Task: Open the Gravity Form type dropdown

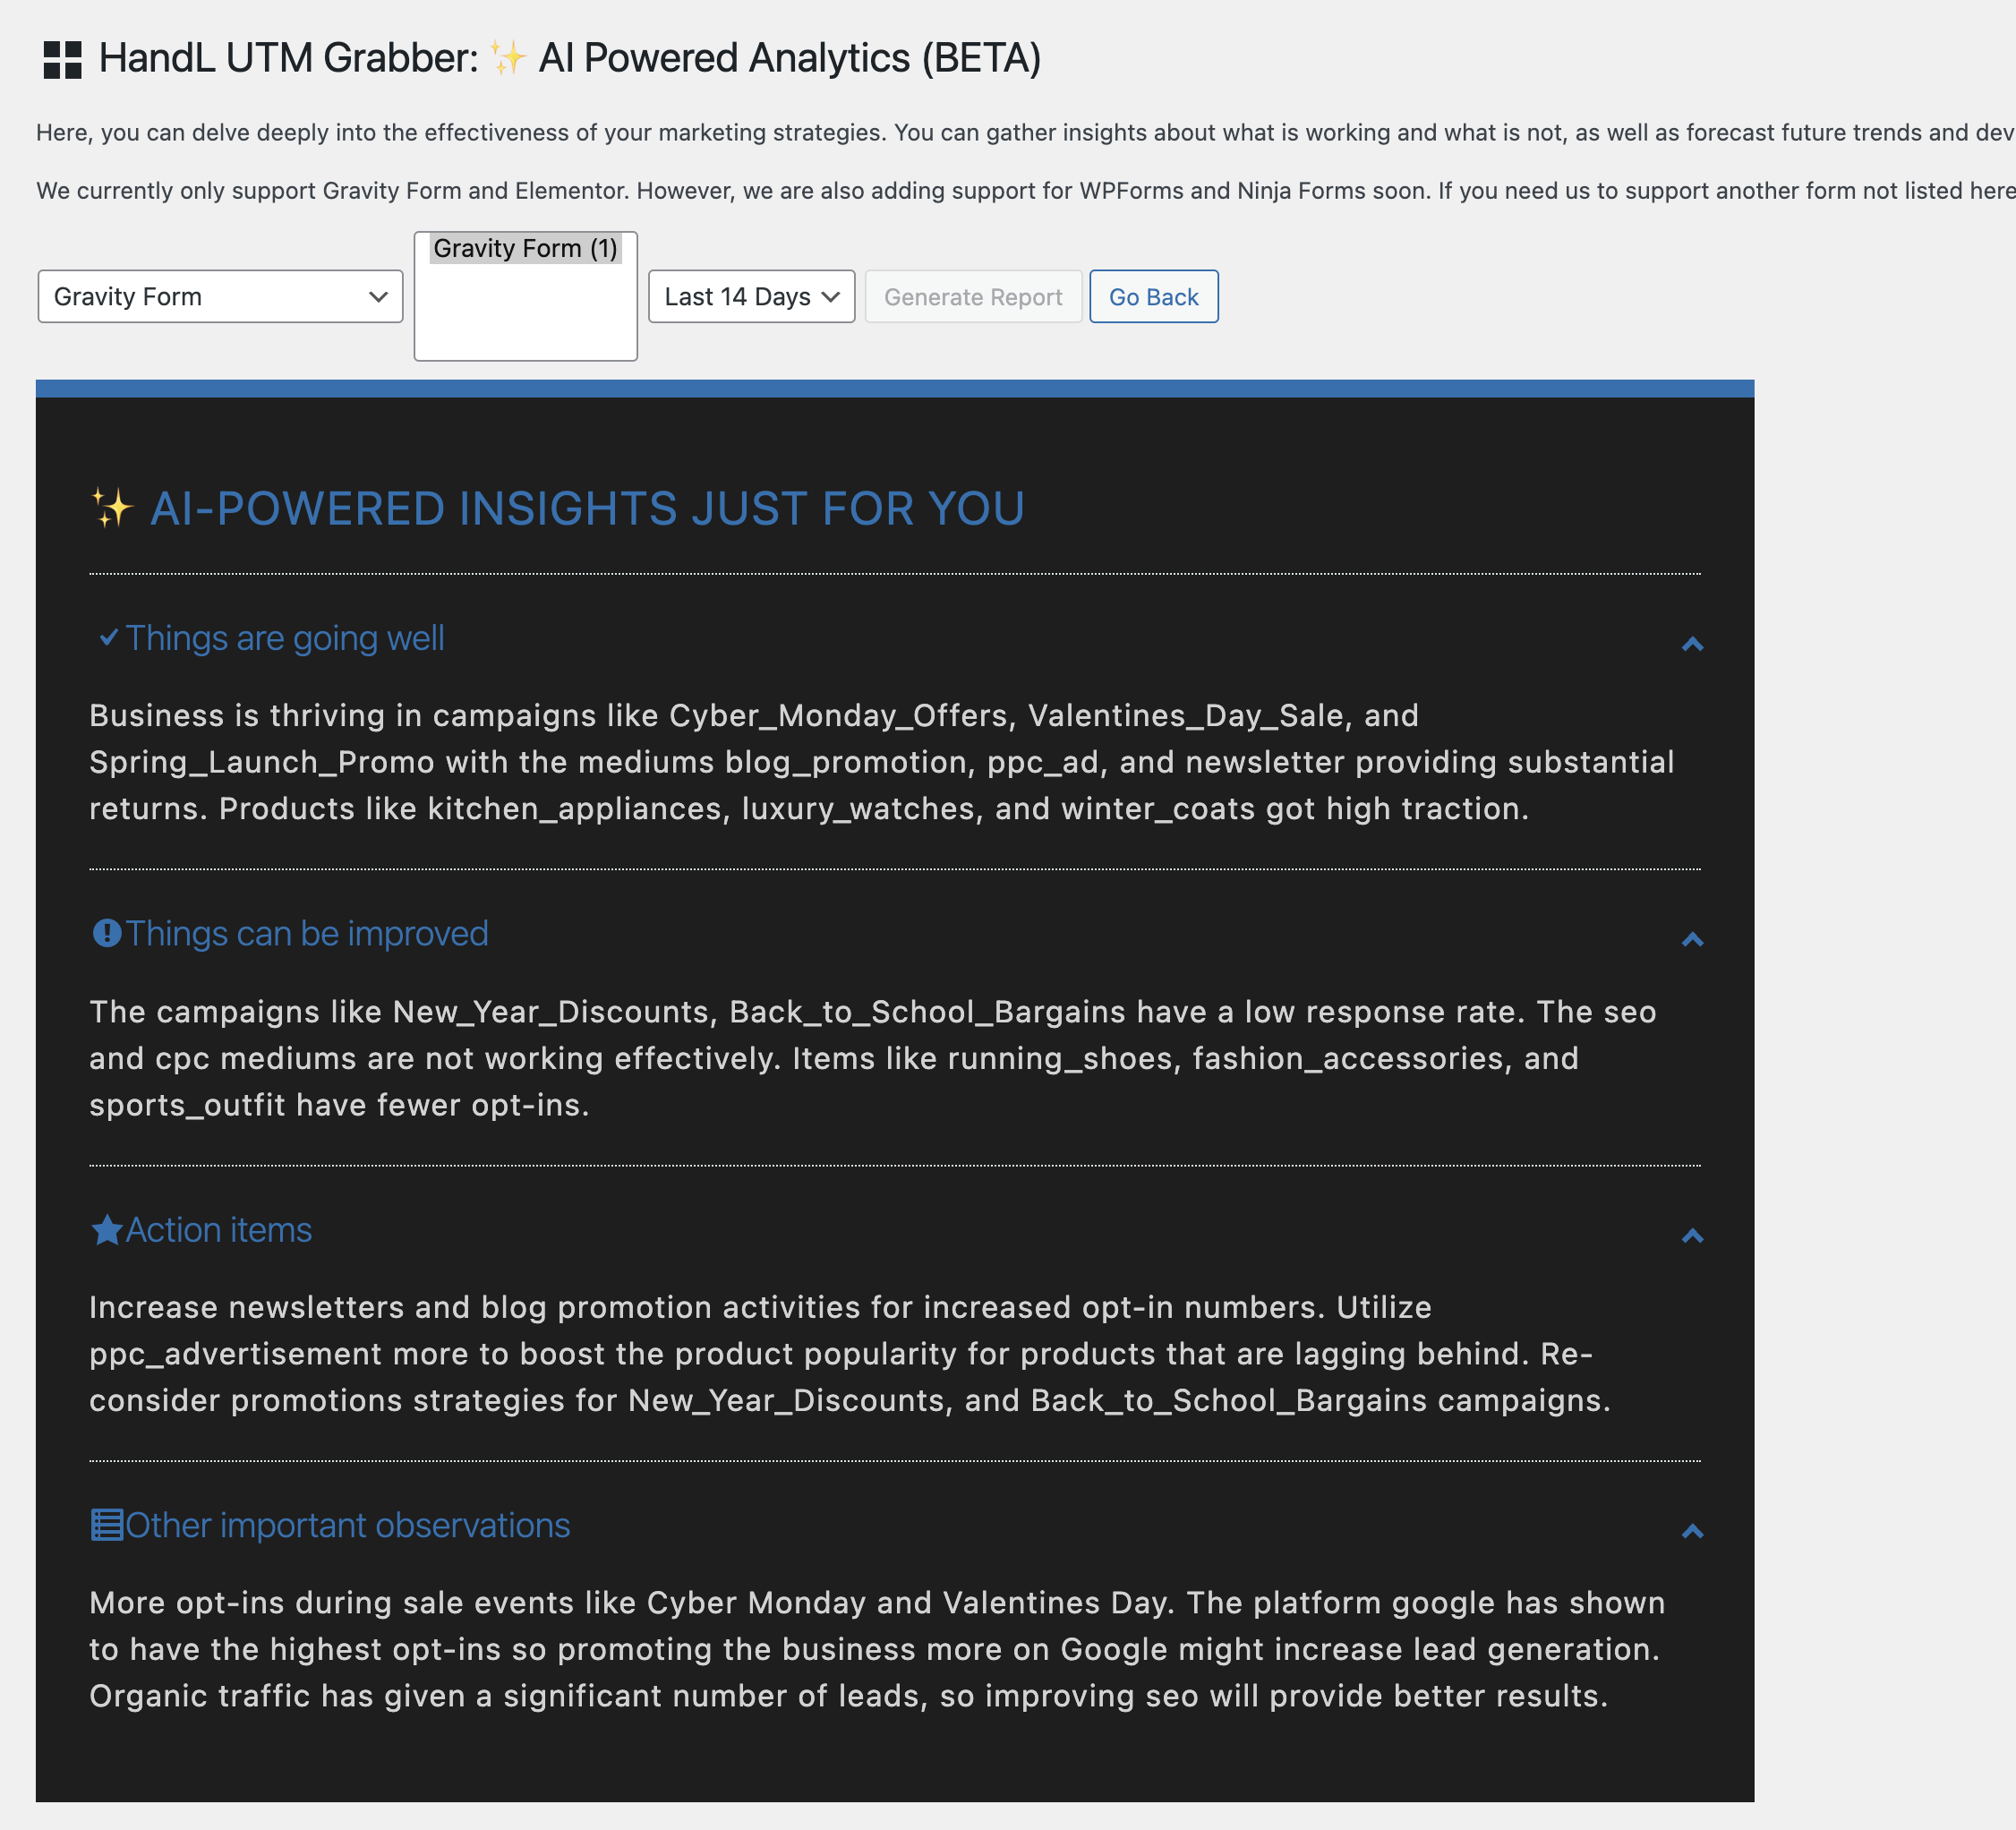Action: coord(220,297)
